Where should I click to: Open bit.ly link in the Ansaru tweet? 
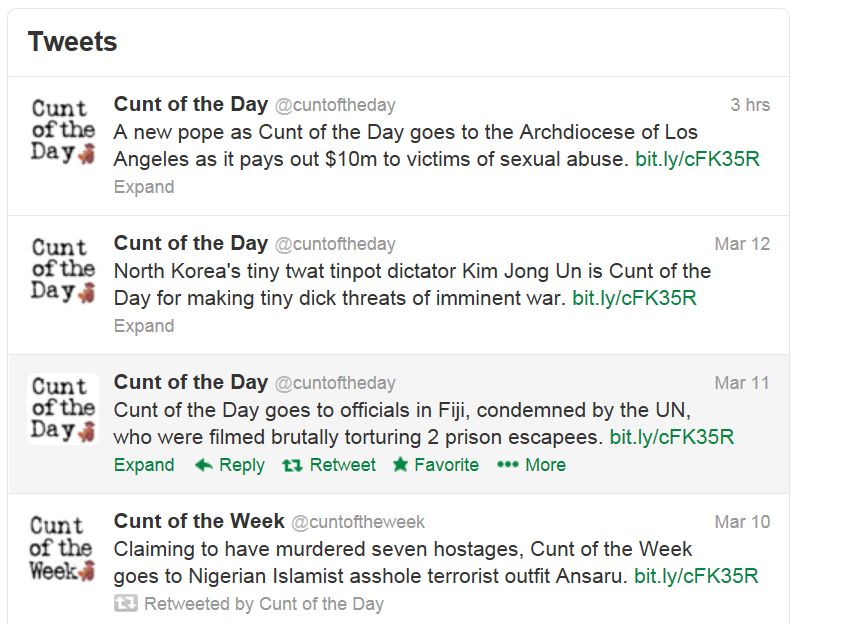[696, 576]
